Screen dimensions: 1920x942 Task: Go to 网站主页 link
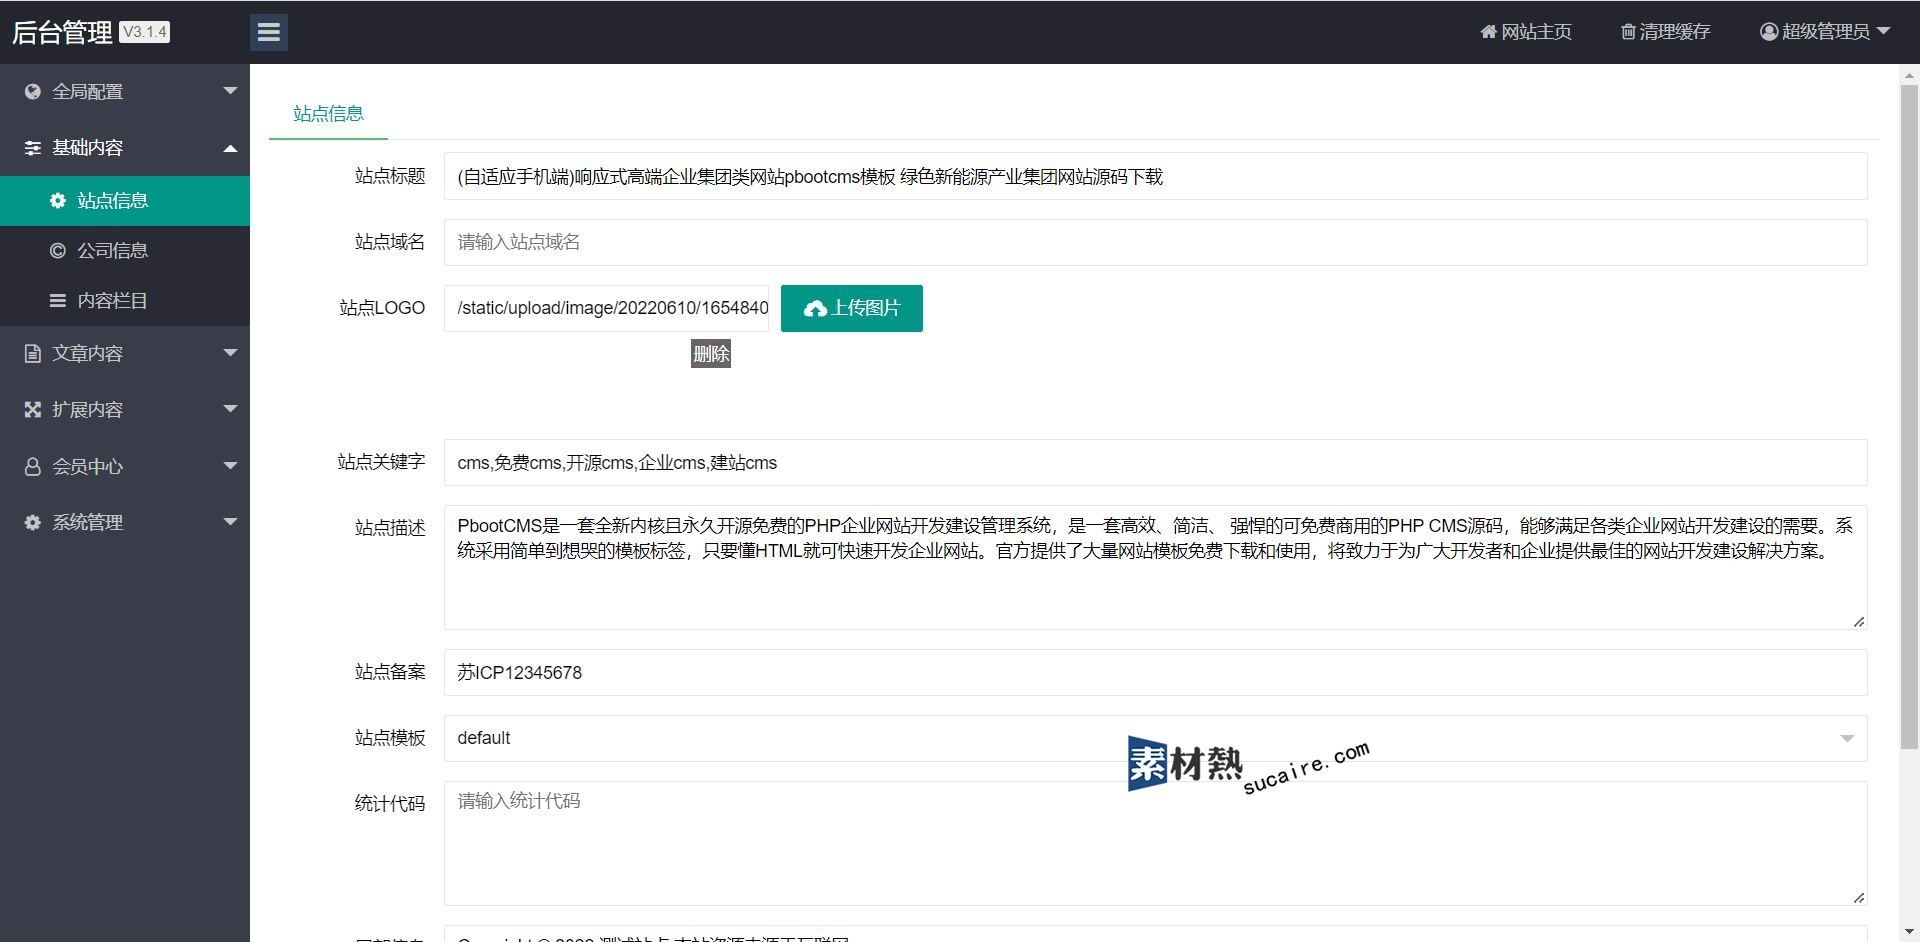click(x=1526, y=32)
